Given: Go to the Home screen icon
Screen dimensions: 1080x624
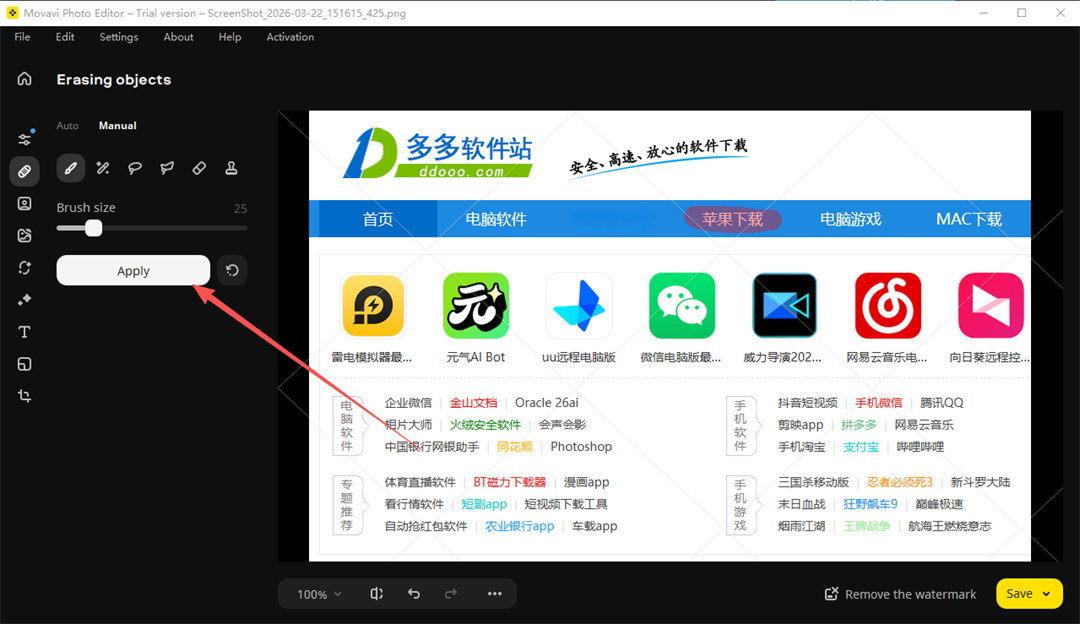Looking at the screenshot, I should coord(24,79).
